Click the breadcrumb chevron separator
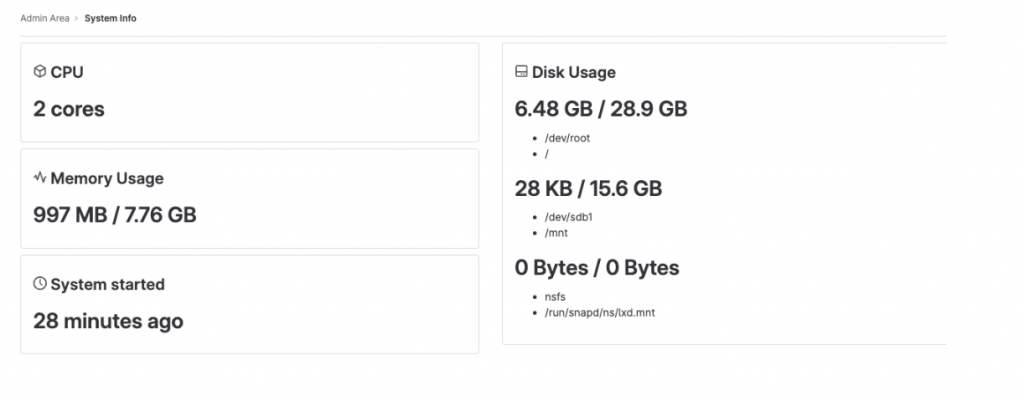The height and width of the screenshot is (402, 1024). click(x=76, y=18)
